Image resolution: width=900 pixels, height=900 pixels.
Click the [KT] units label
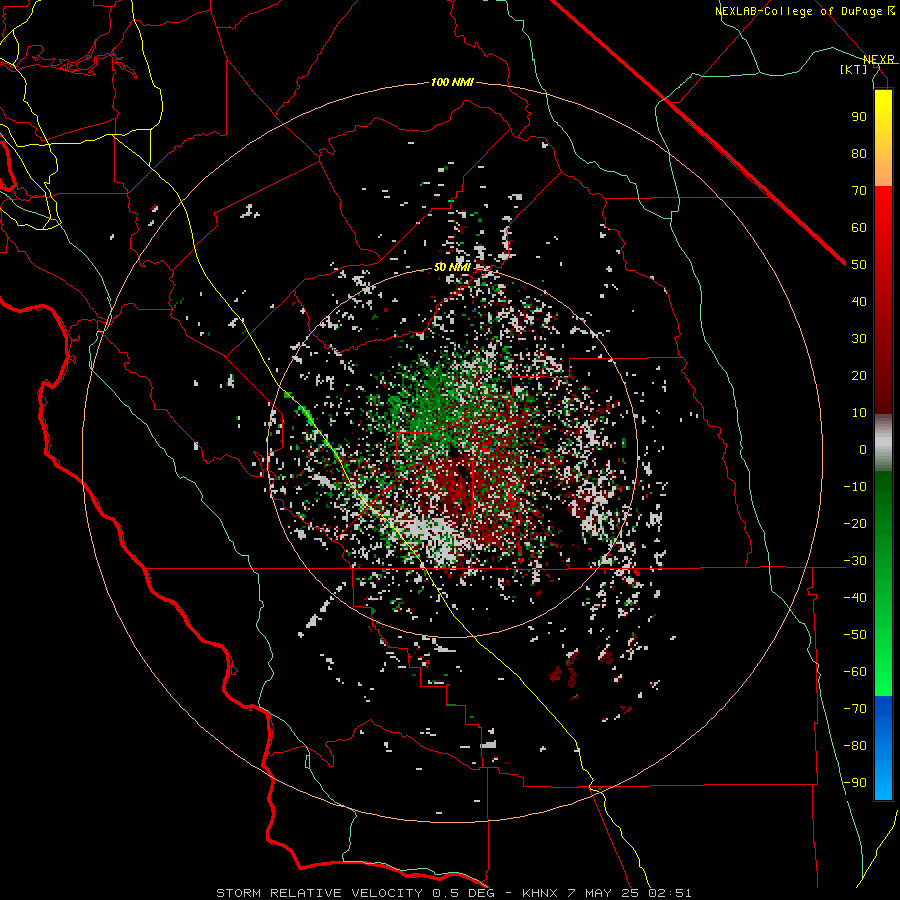pyautogui.click(x=854, y=69)
